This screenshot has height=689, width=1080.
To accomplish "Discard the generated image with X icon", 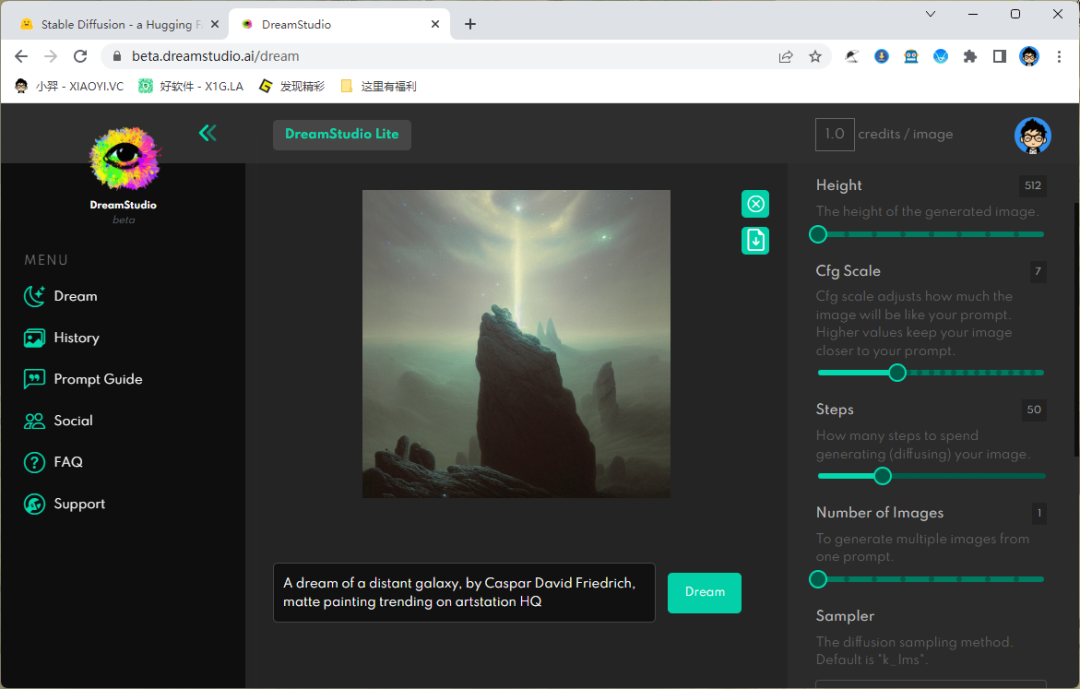I will pyautogui.click(x=756, y=204).
